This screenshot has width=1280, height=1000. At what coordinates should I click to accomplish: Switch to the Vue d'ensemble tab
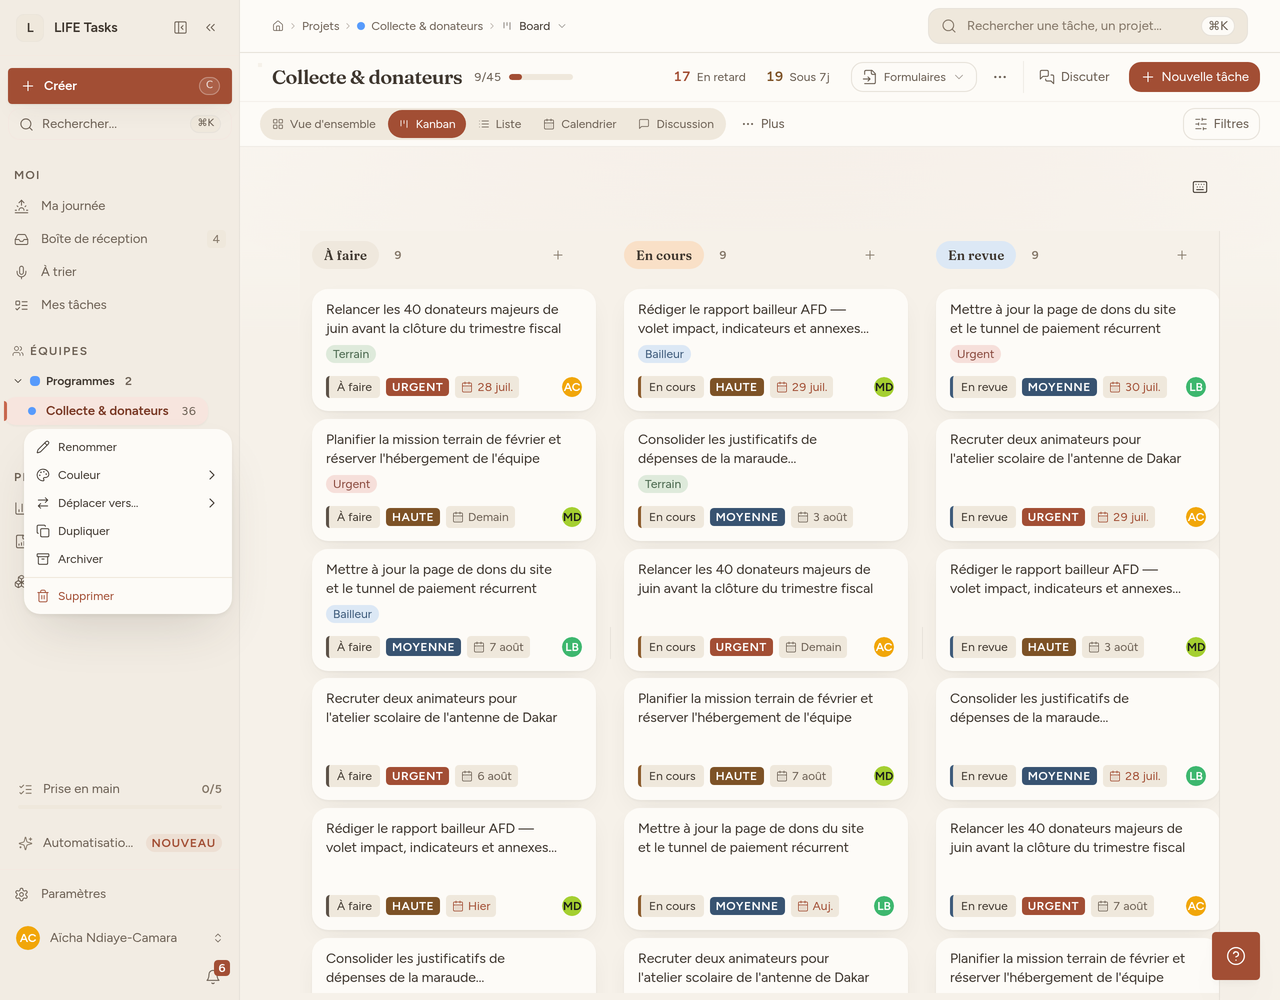pos(324,124)
